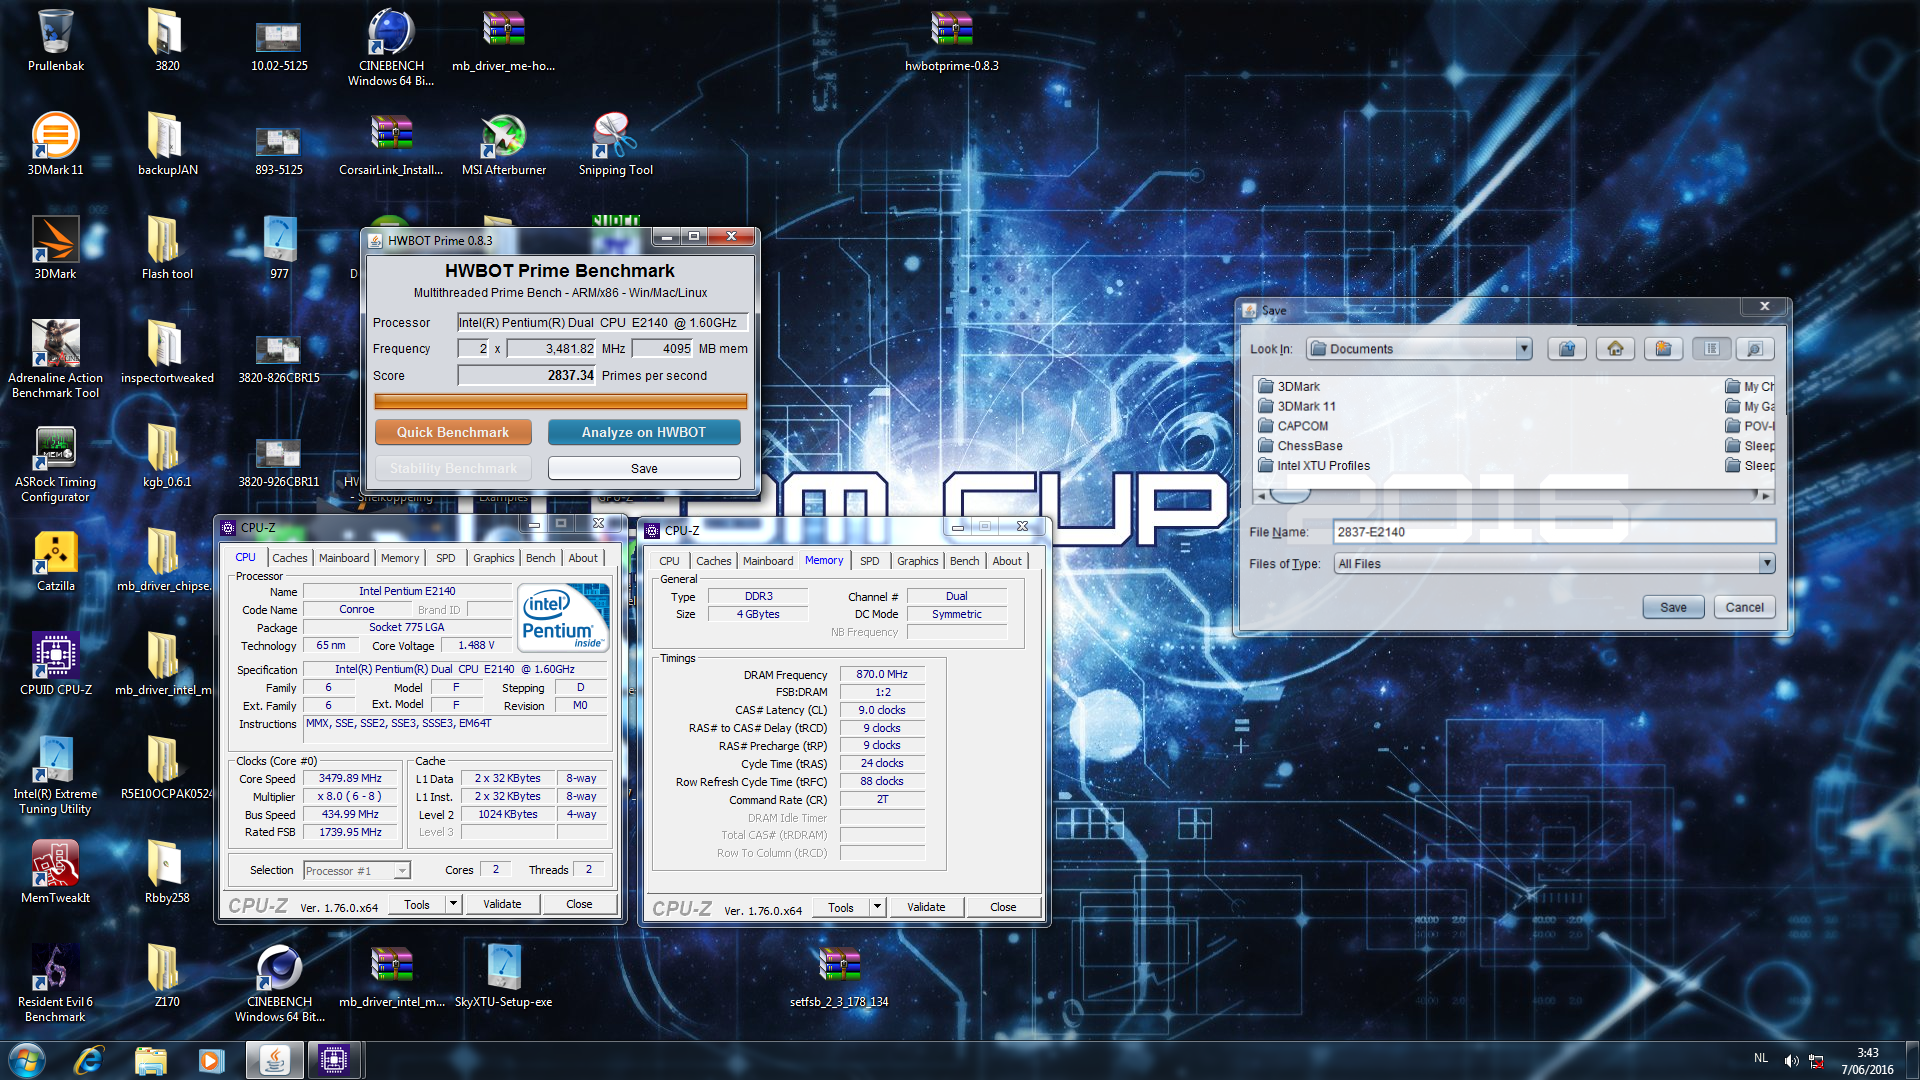Open Intel Extreme Tuning Utility shortcut
1920x1080 pixels.
(56, 775)
